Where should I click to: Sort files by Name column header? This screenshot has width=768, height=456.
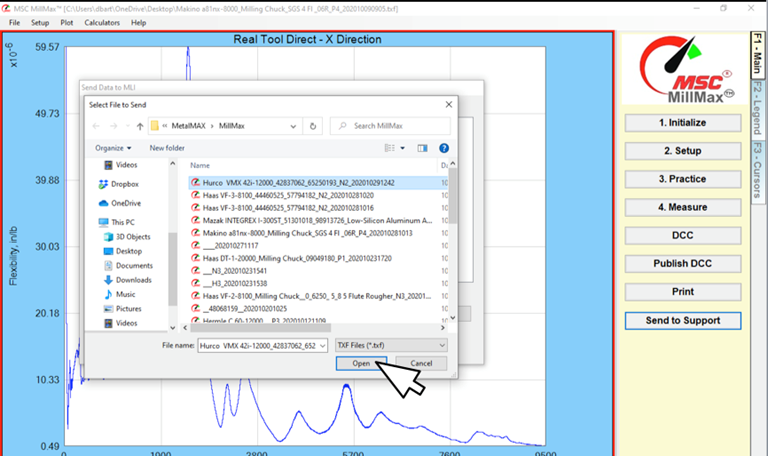point(200,166)
